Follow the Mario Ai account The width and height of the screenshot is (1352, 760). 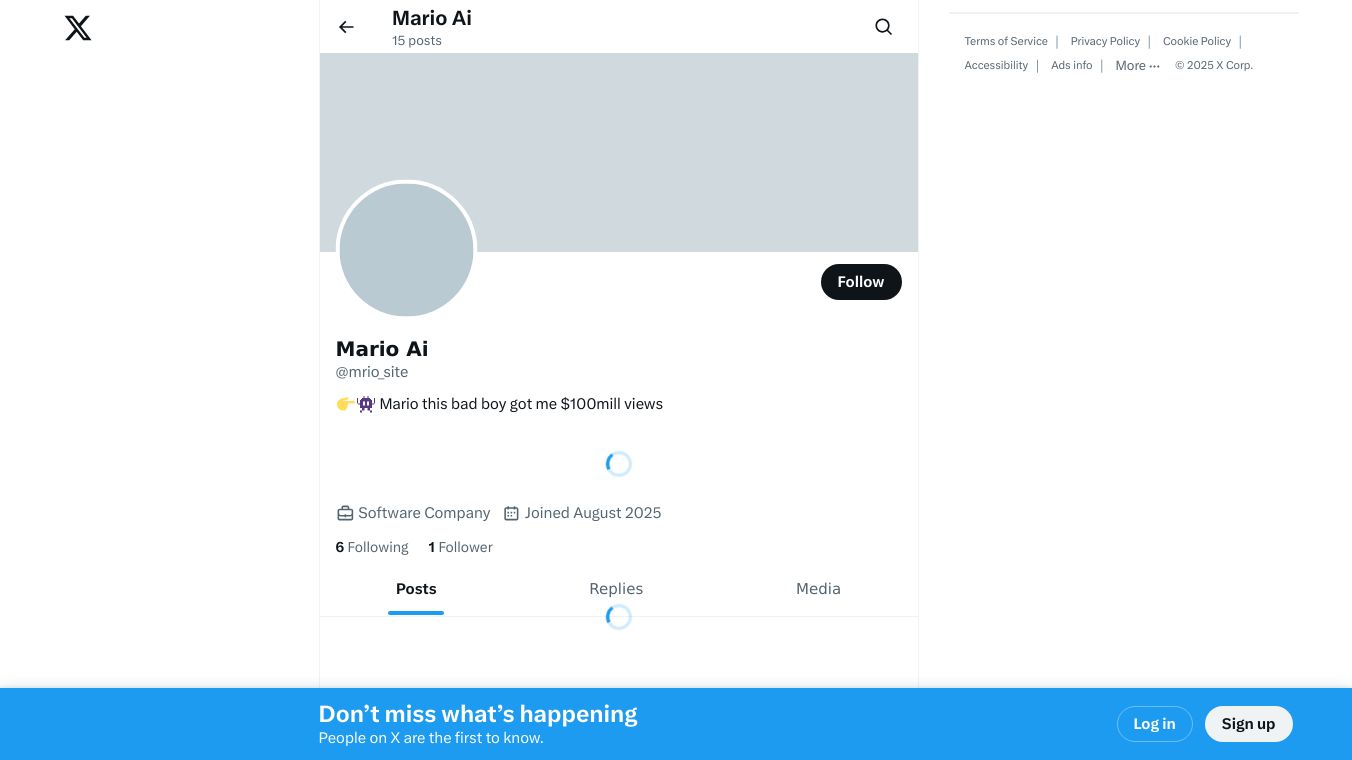click(860, 282)
